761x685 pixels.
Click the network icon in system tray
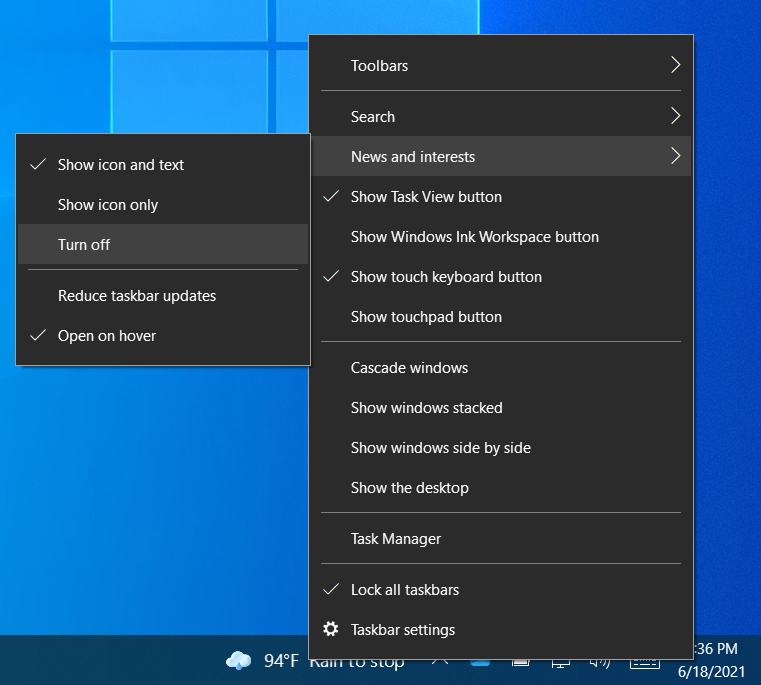point(560,661)
